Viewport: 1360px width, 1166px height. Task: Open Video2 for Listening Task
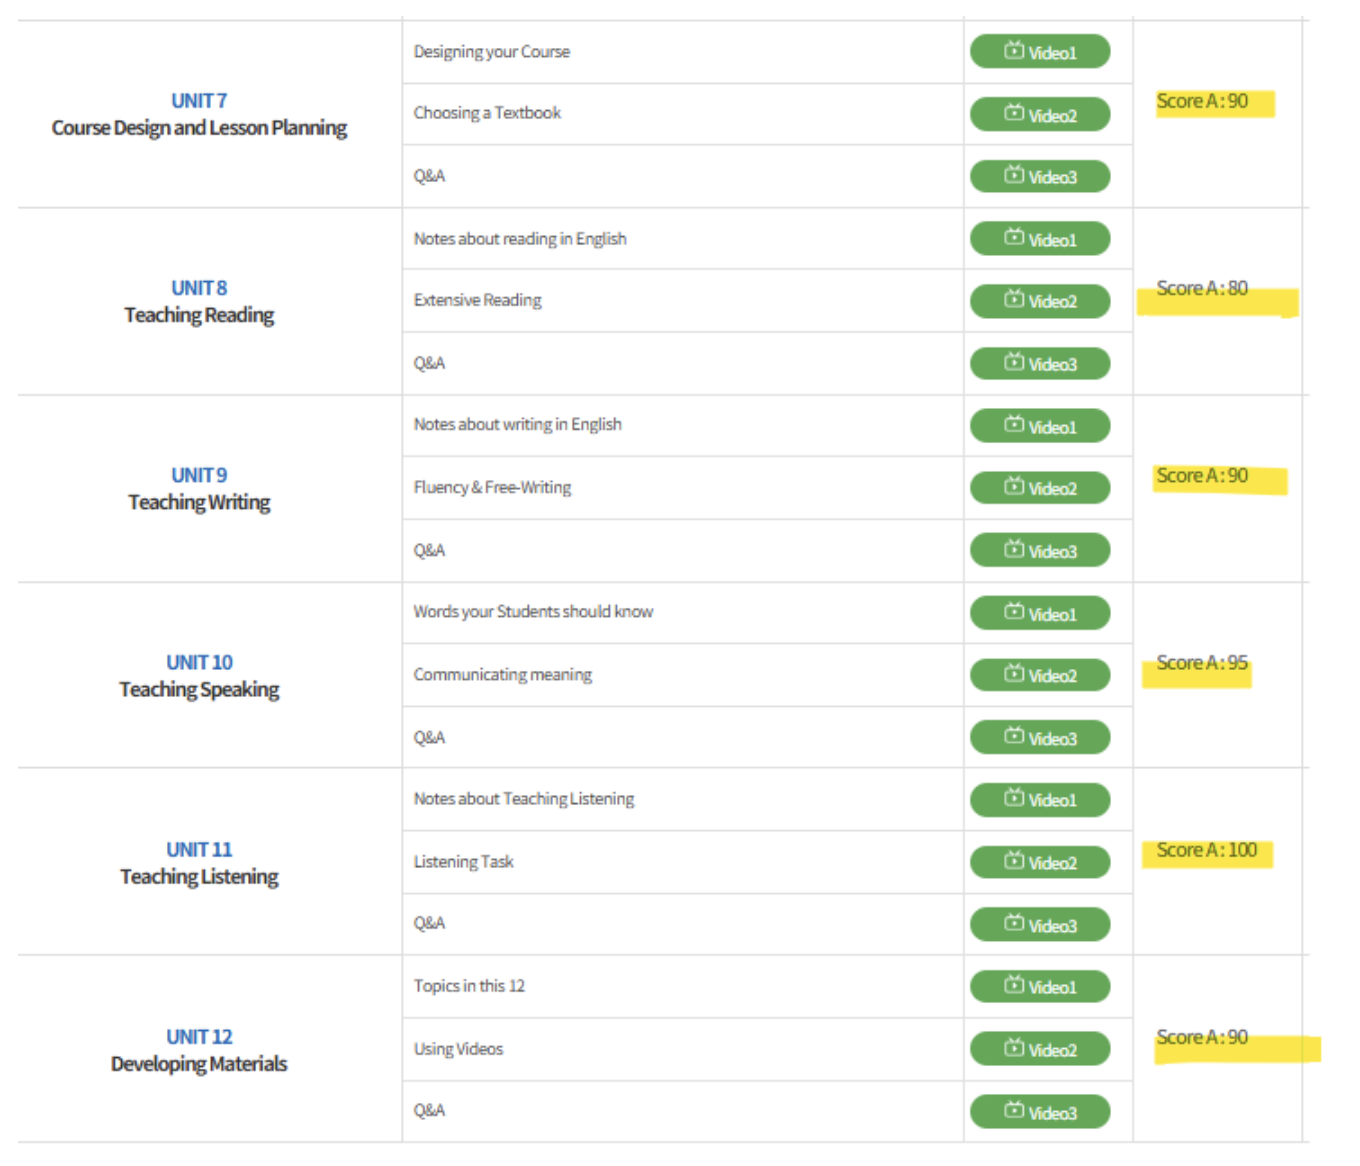point(1039,862)
